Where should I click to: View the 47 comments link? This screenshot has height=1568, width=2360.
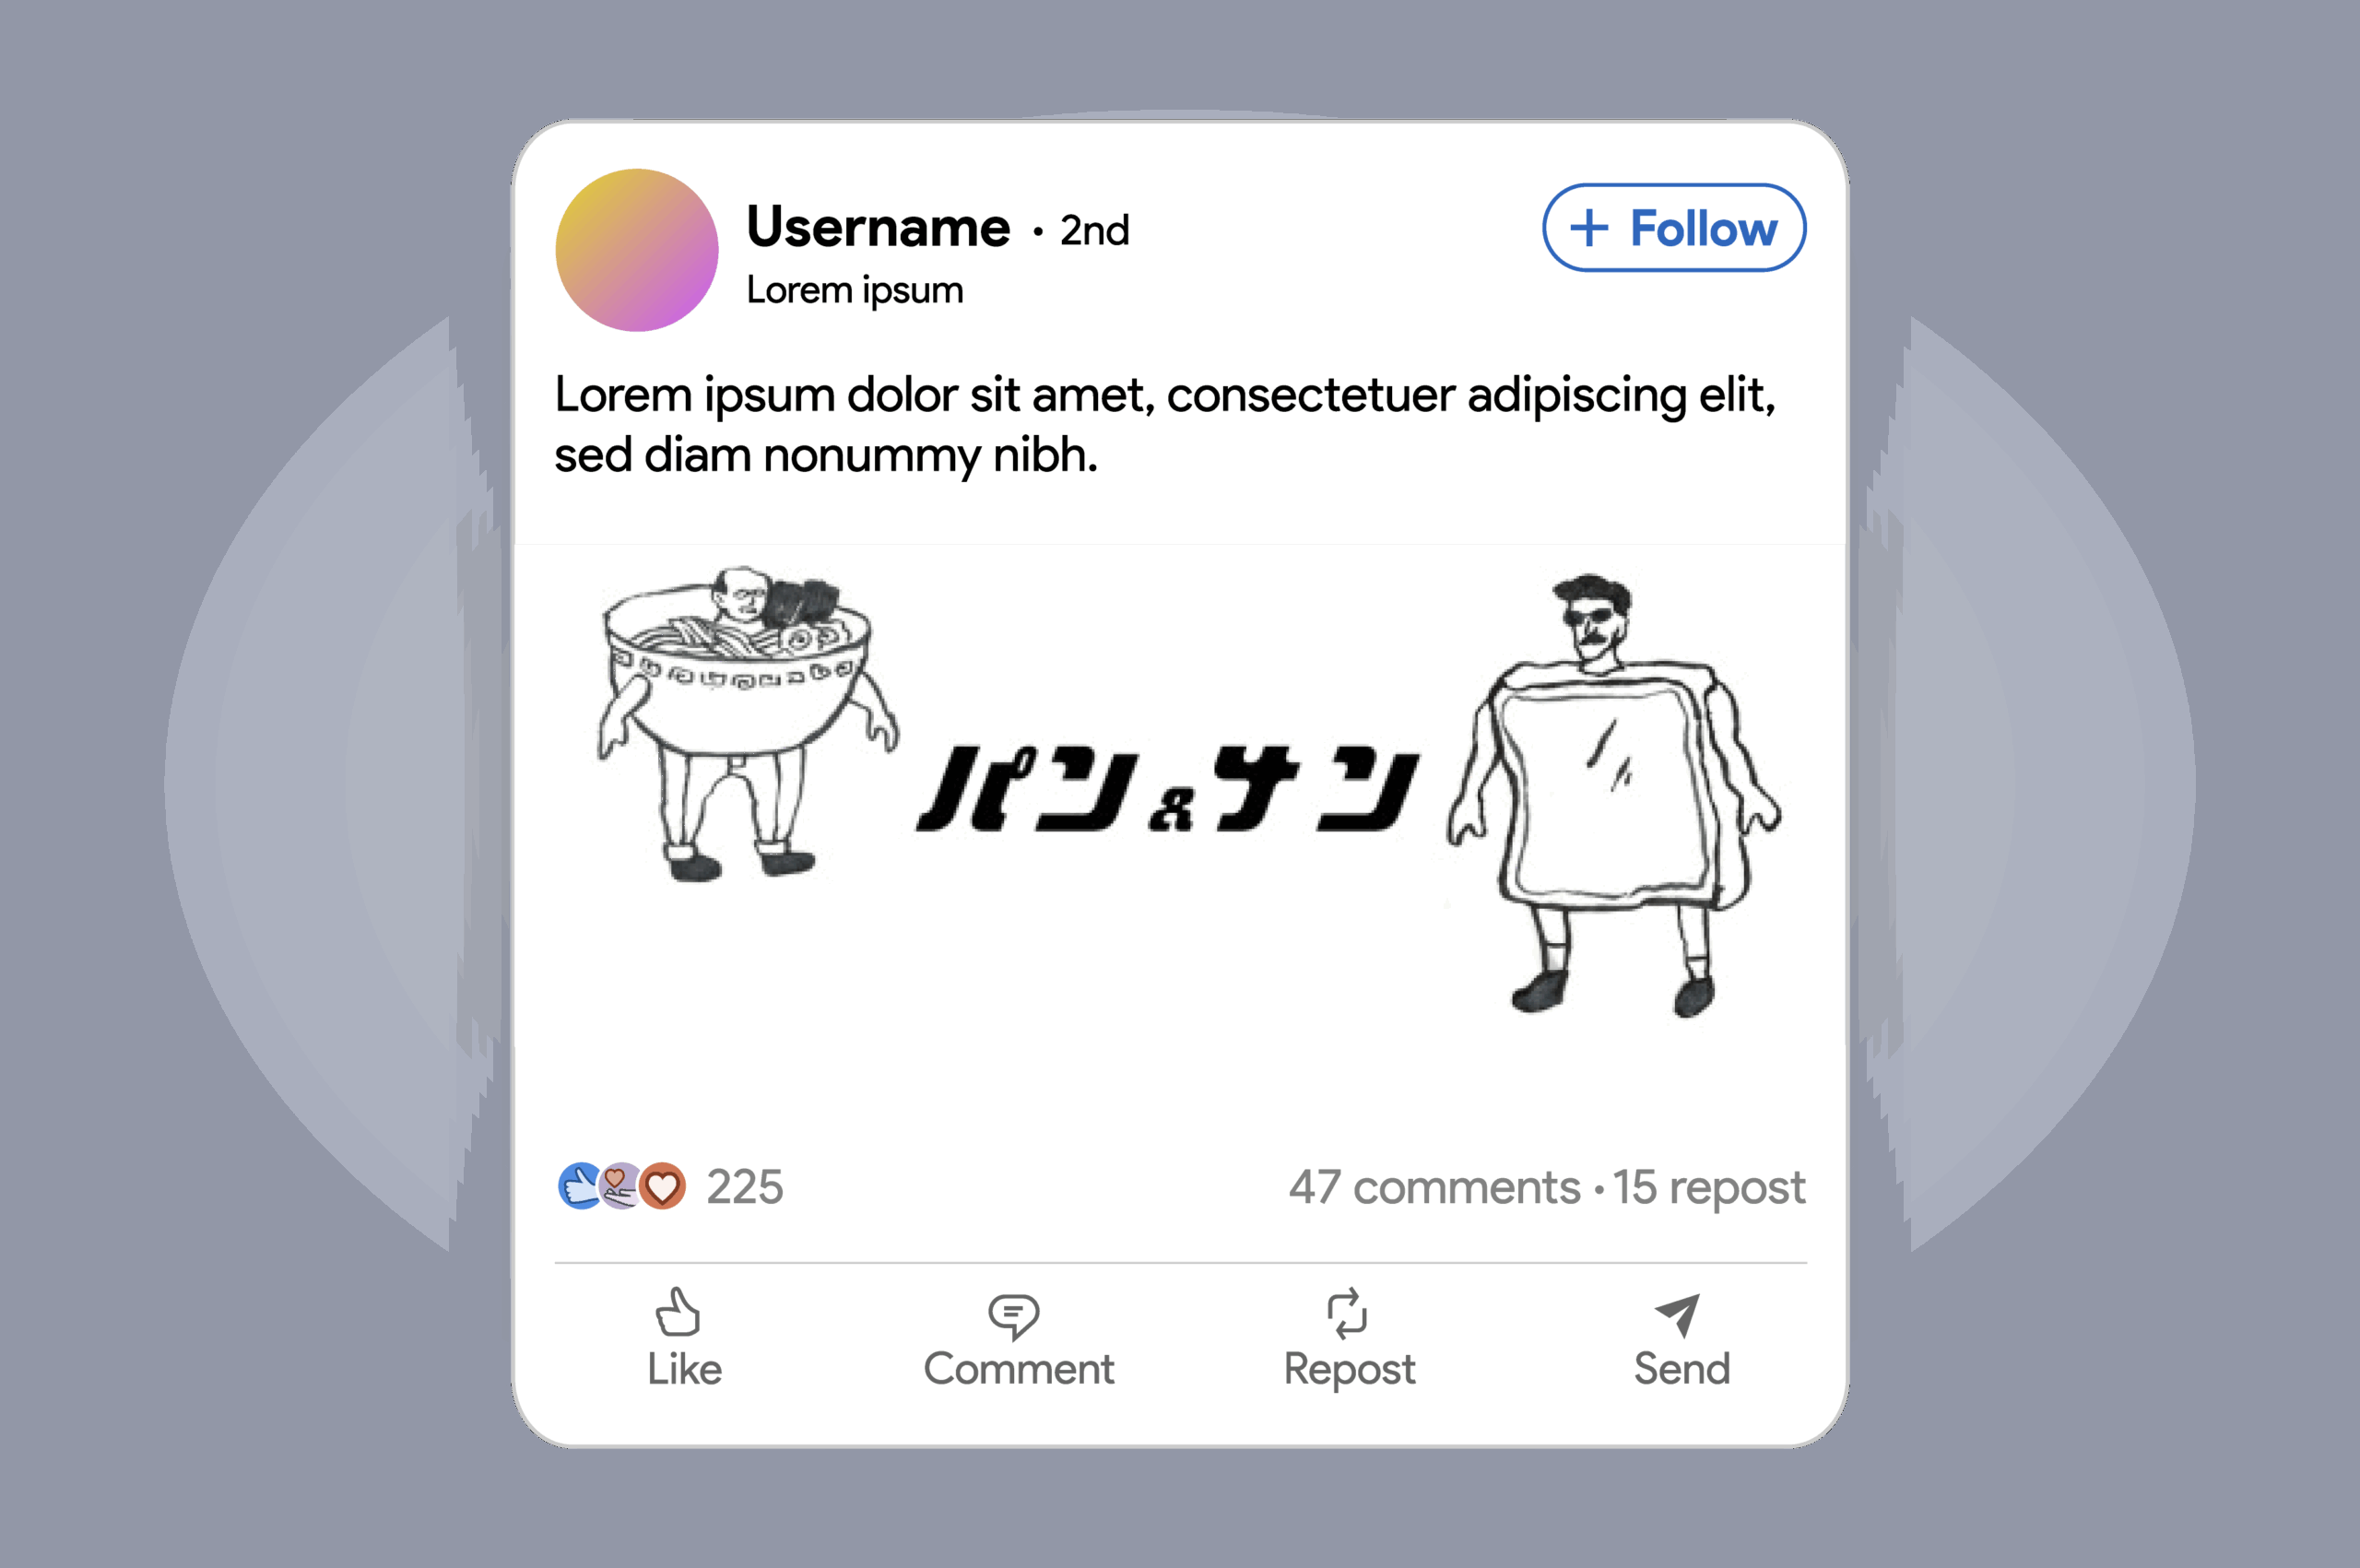coord(1434,1188)
